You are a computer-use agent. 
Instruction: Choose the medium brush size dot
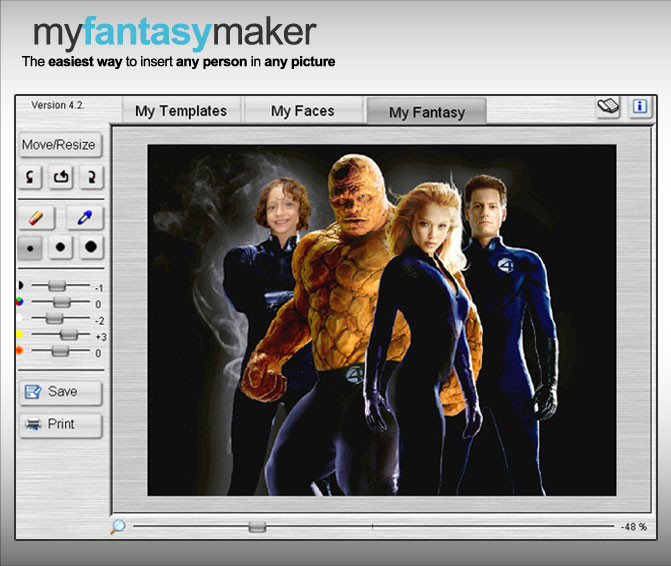(x=61, y=247)
